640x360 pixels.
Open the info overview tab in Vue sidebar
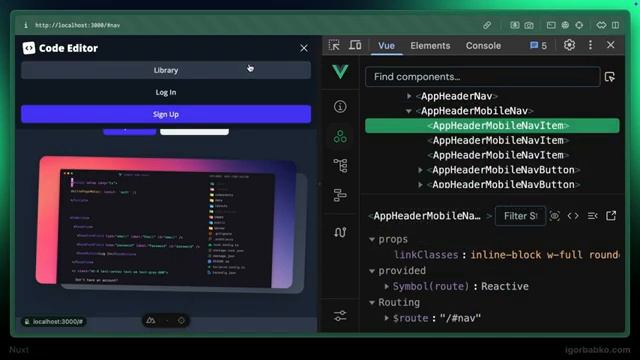click(340, 107)
